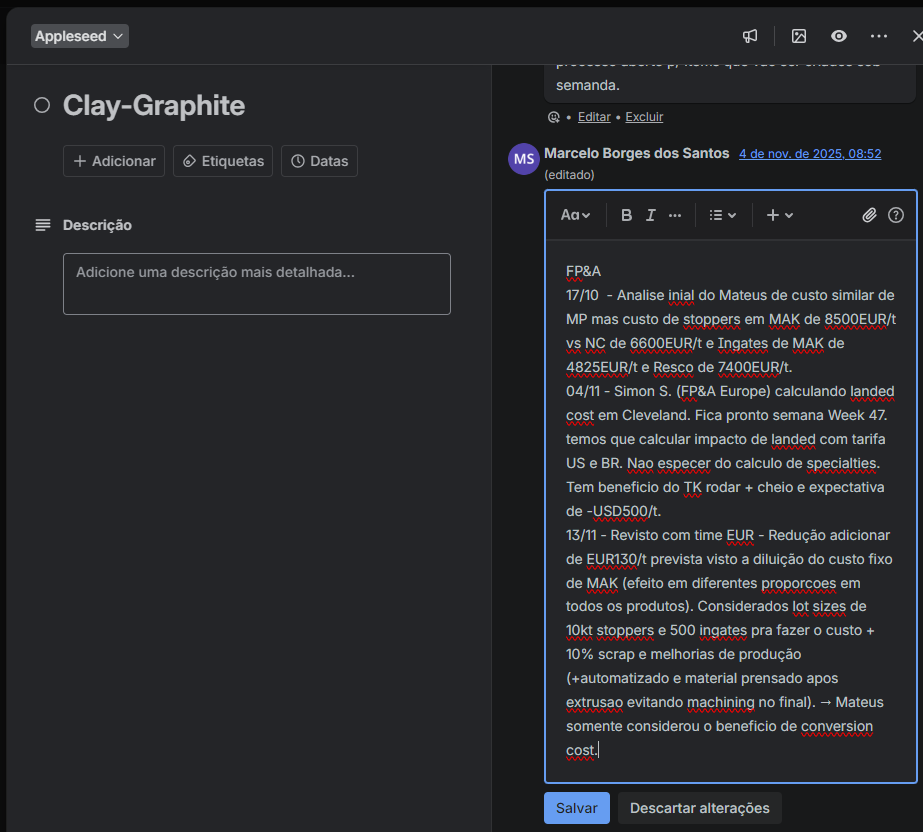Click the Excluir comment link
The image size is (923, 832).
point(644,117)
